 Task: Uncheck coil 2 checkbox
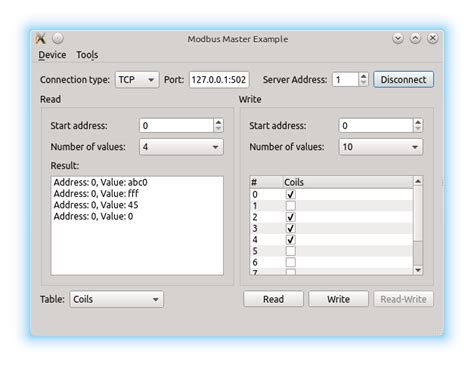click(x=291, y=217)
